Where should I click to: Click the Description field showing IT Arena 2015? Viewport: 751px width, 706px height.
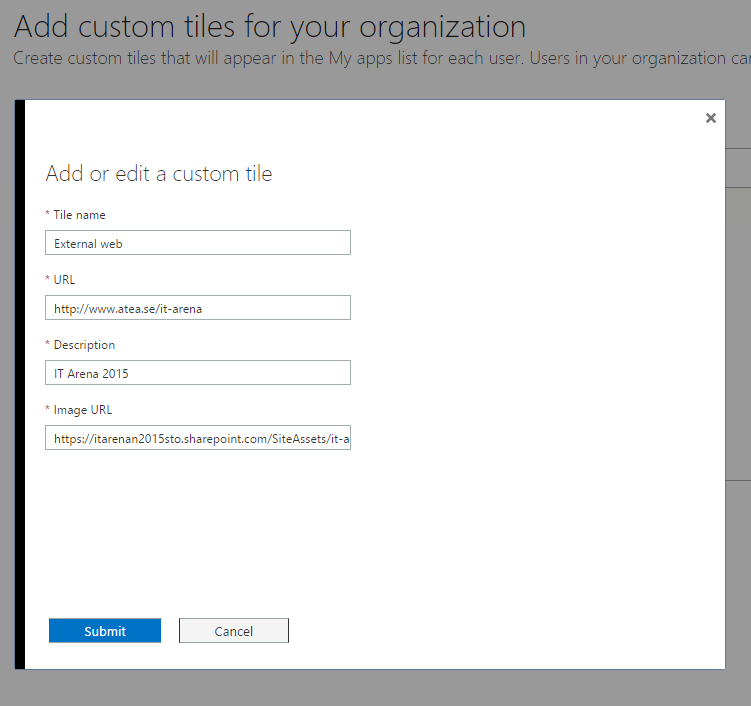198,373
